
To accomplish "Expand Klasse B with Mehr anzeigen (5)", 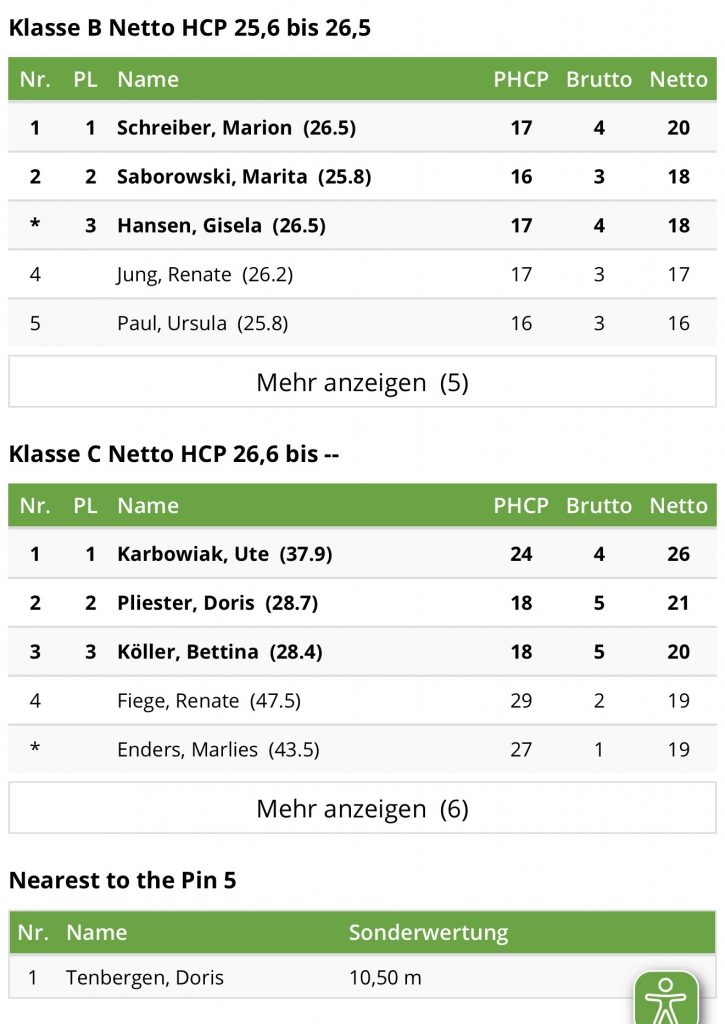I will point(362,382).
